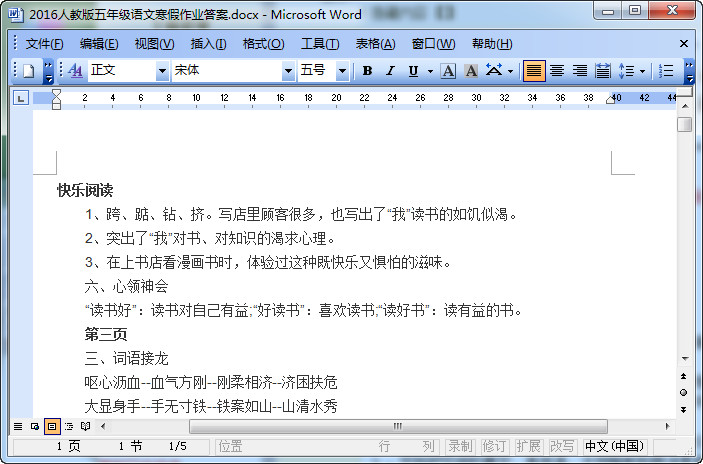Click the Word icon in title bar
The height and width of the screenshot is (464, 703).
coord(16,15)
